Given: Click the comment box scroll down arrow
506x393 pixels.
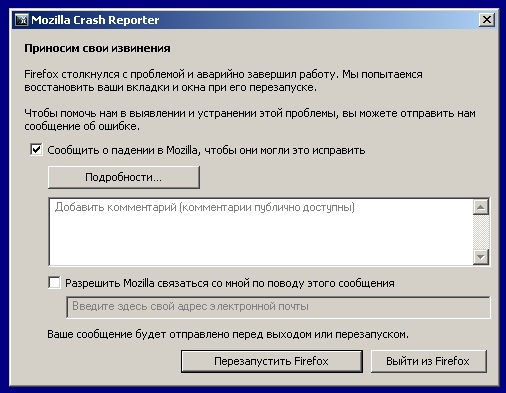Looking at the screenshot, I should click(x=481, y=257).
